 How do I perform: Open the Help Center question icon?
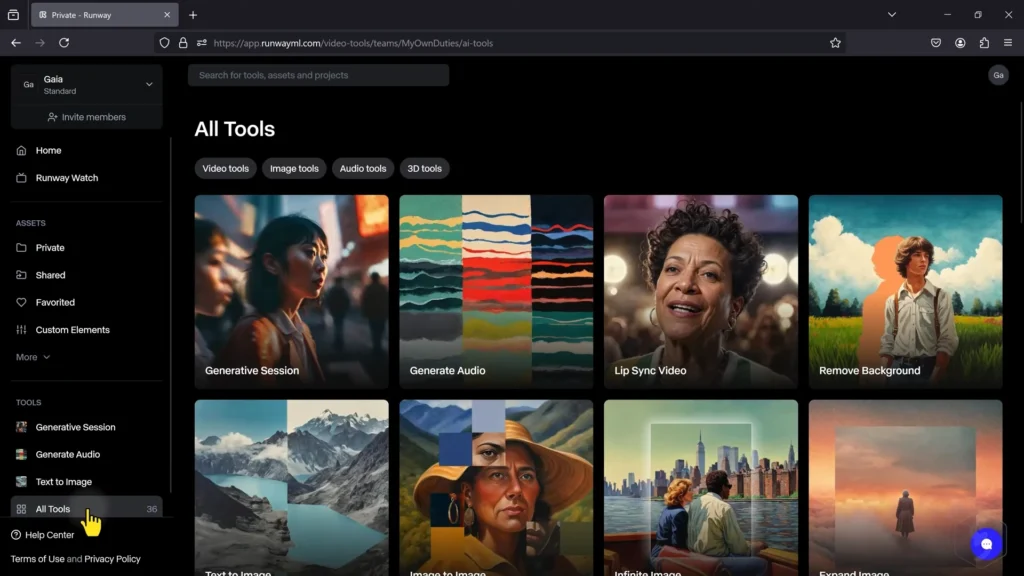pyautogui.click(x=16, y=535)
